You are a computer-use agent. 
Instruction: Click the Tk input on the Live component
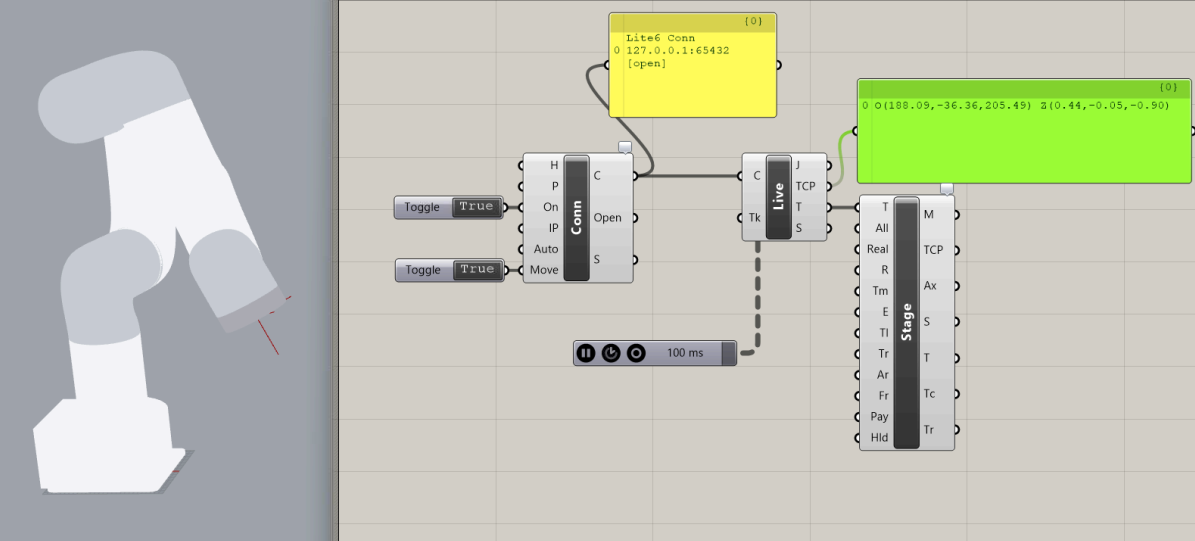pyautogui.click(x=754, y=218)
